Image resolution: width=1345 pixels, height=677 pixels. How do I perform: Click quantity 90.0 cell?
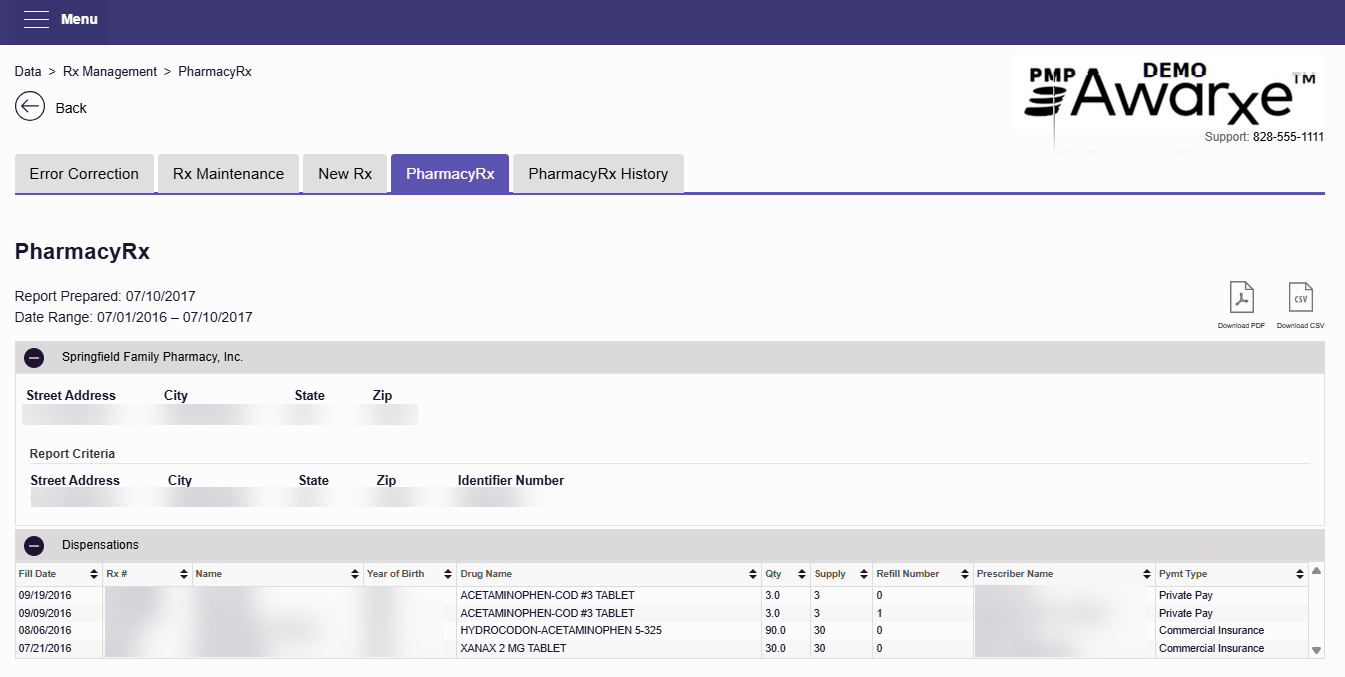(775, 630)
